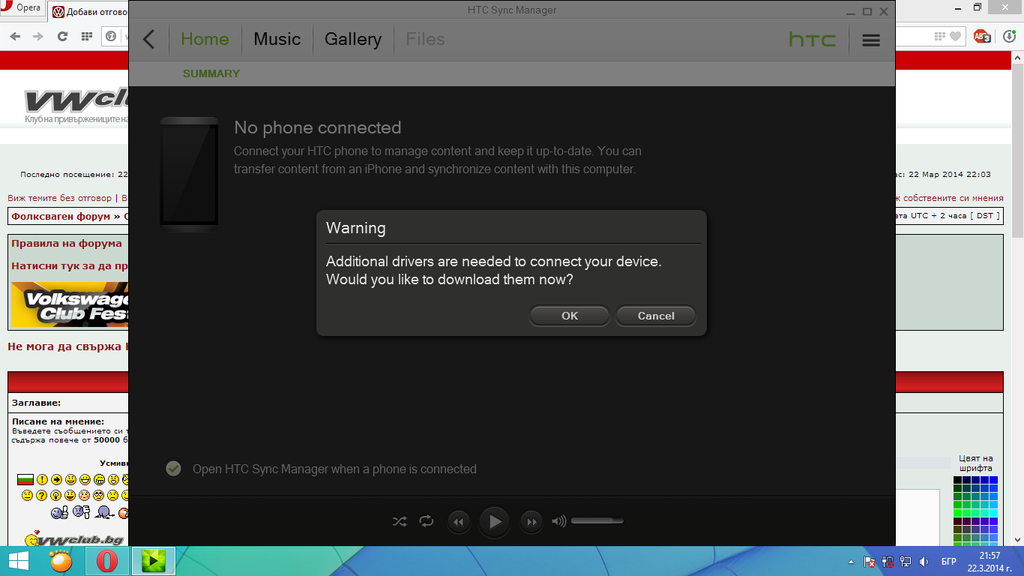Screen dimensions: 1024x576
Task: Insert the thumbs-down blue emoticon
Action: click(82, 511)
